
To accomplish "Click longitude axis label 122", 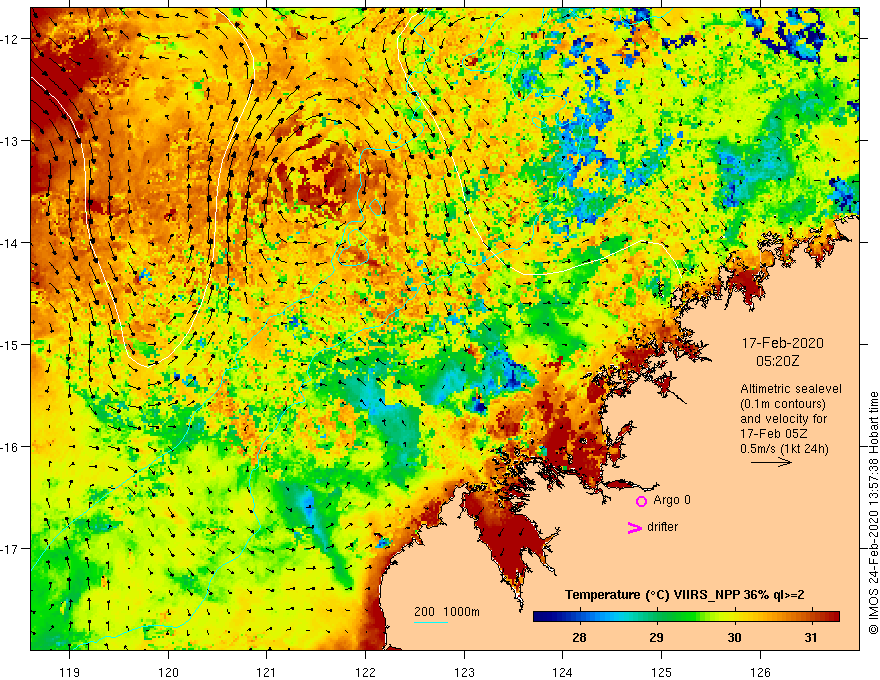I will 365,672.
